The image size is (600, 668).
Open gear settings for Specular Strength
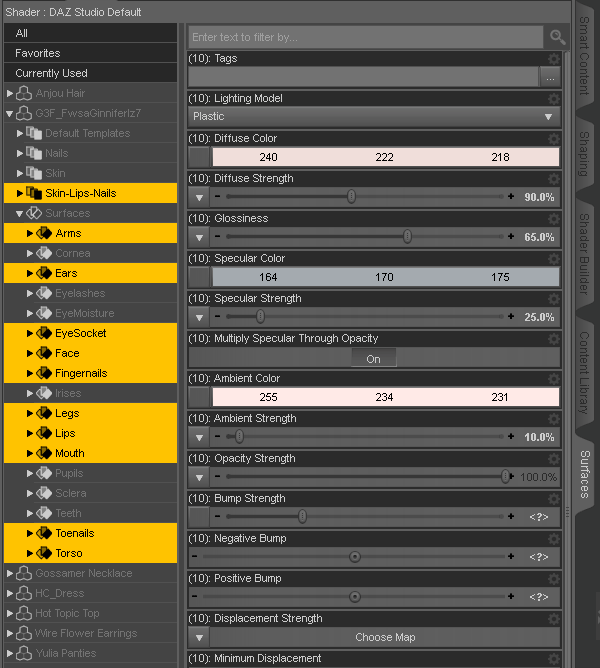[x=554, y=299]
